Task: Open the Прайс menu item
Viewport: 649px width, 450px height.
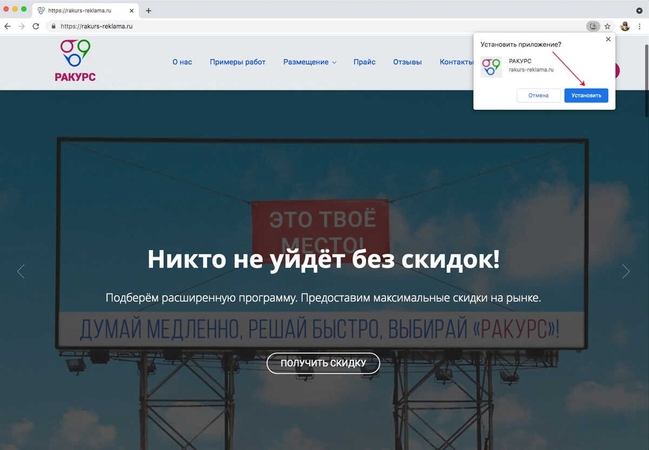Action: click(x=364, y=62)
